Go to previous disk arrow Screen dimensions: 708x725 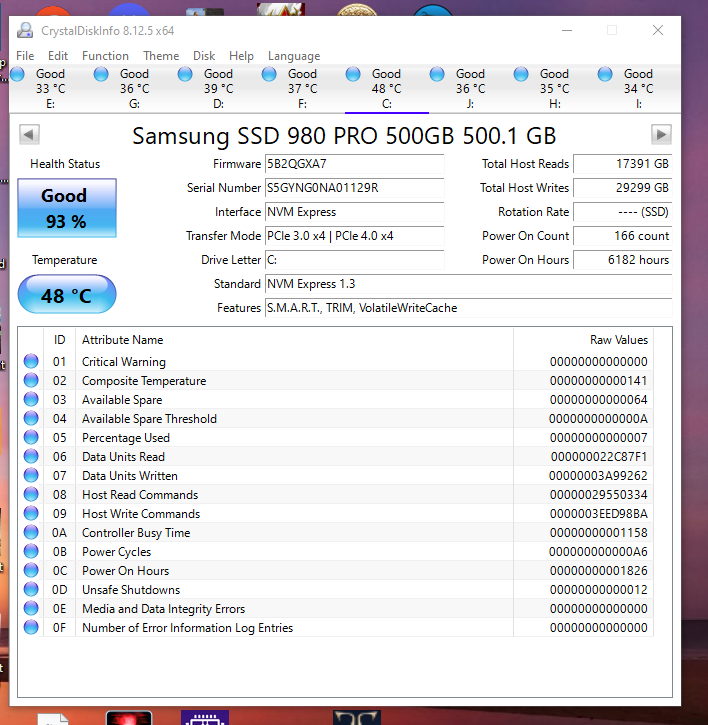29,135
